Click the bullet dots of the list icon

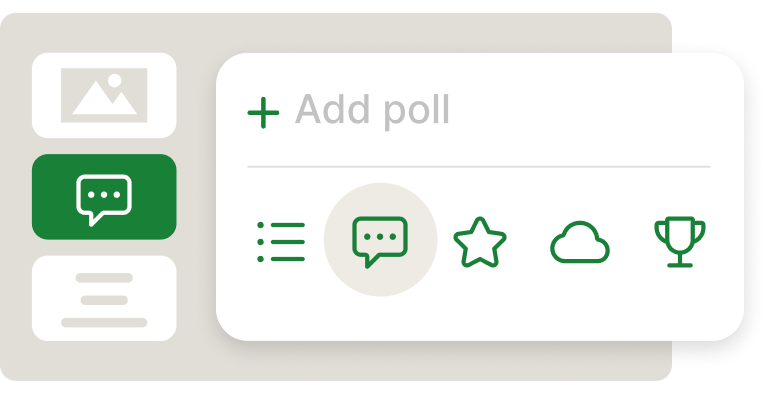click(260, 242)
